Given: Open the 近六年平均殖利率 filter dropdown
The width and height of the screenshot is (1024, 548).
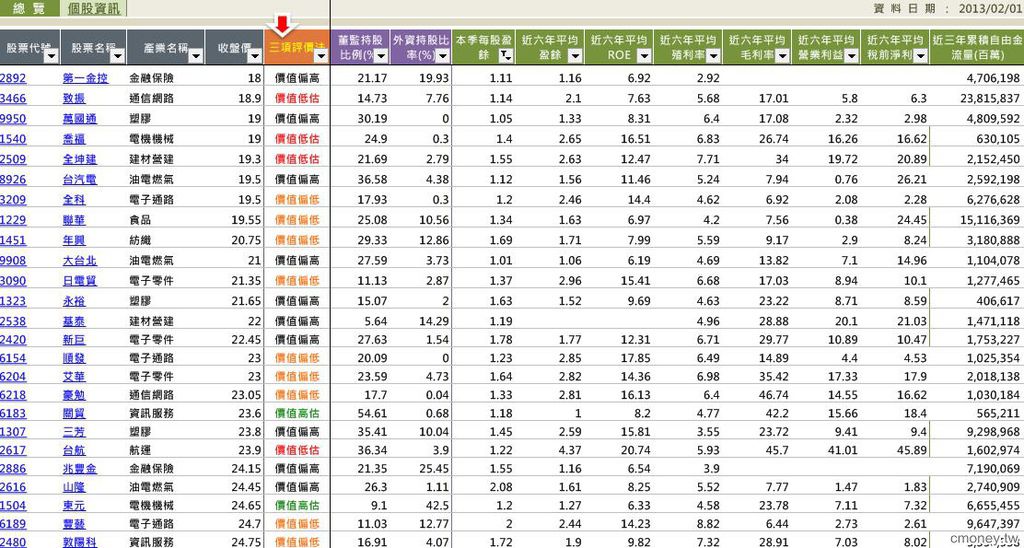Looking at the screenshot, I should tap(713, 56).
